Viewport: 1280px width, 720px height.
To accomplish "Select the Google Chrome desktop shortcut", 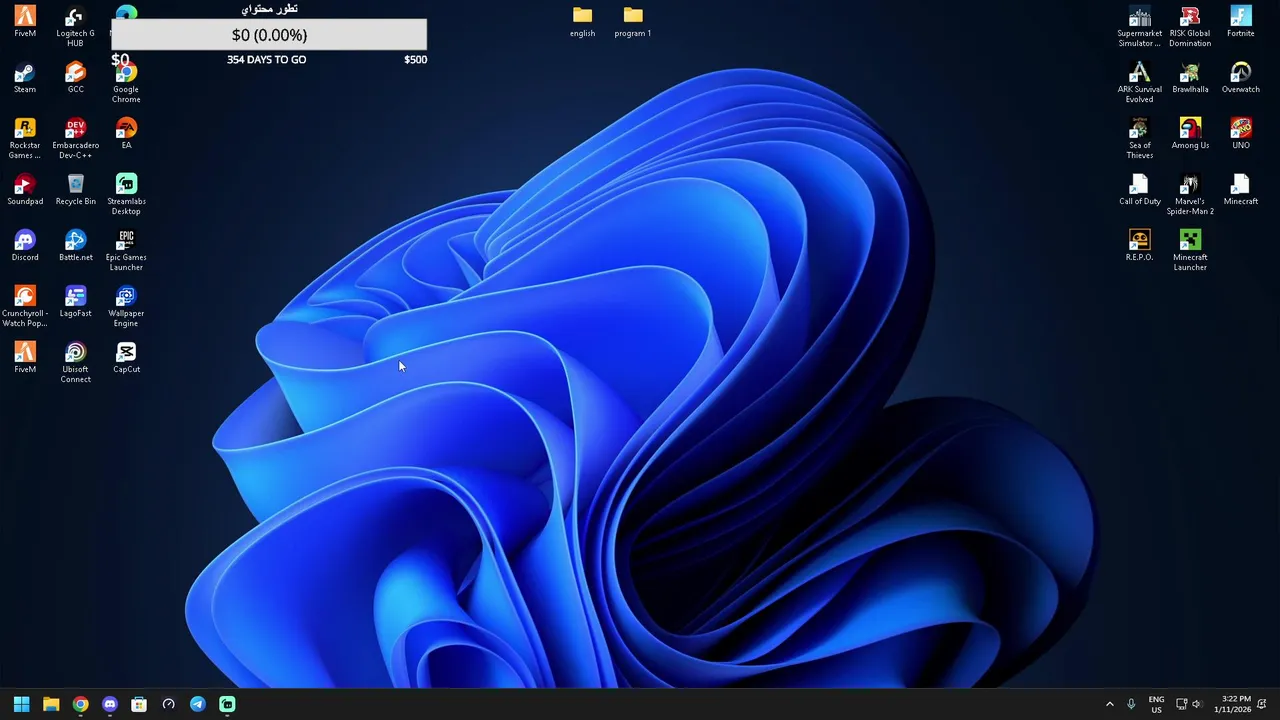I will (x=126, y=83).
